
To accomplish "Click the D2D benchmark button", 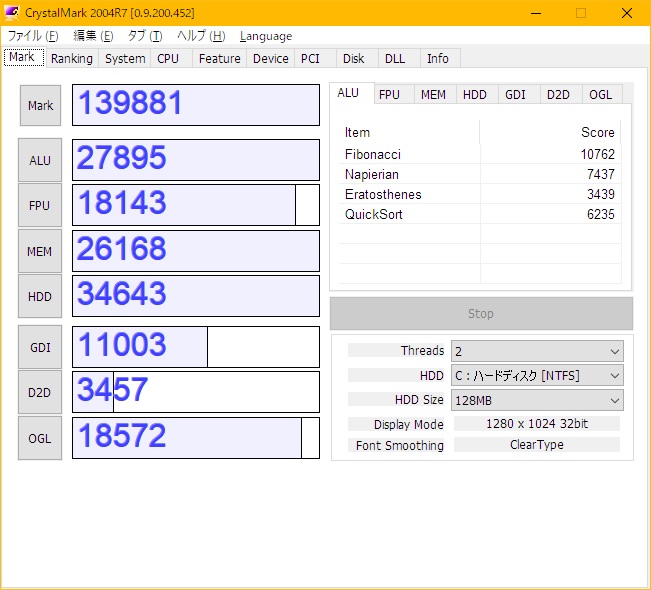I will click(x=40, y=392).
